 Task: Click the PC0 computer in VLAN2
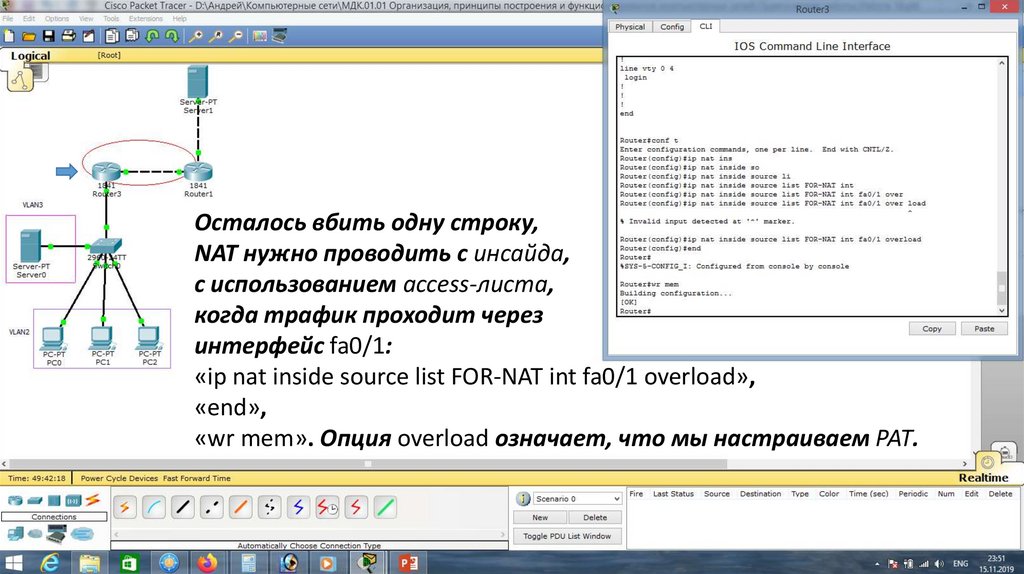(53, 338)
